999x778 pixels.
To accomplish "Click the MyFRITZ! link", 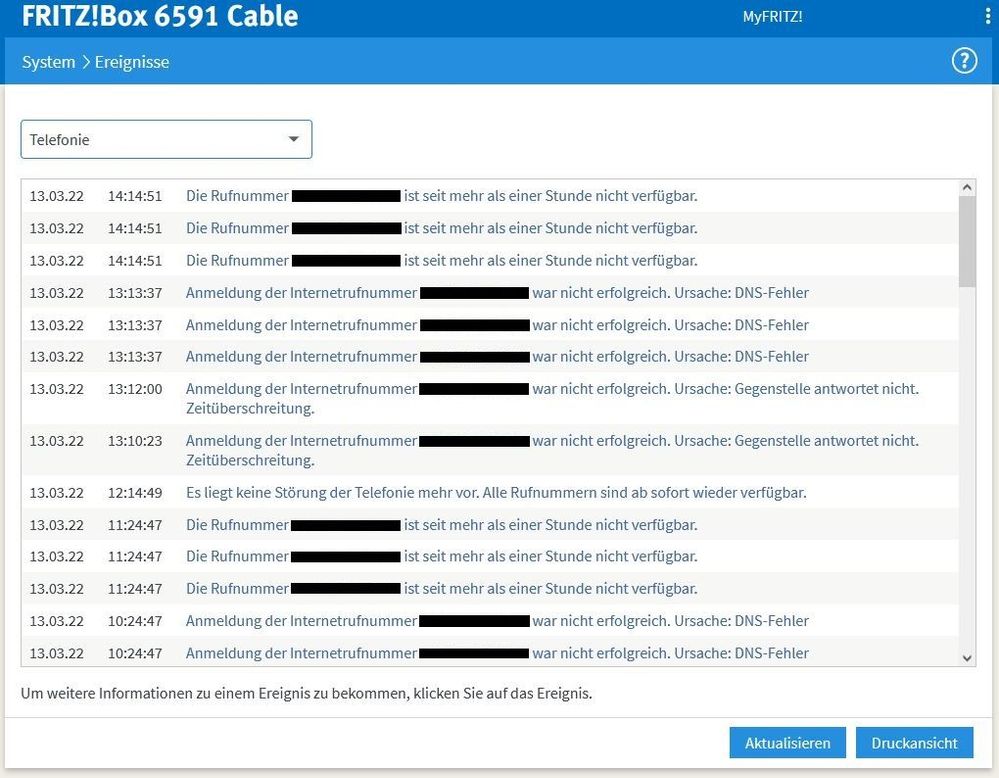I will pos(772,17).
